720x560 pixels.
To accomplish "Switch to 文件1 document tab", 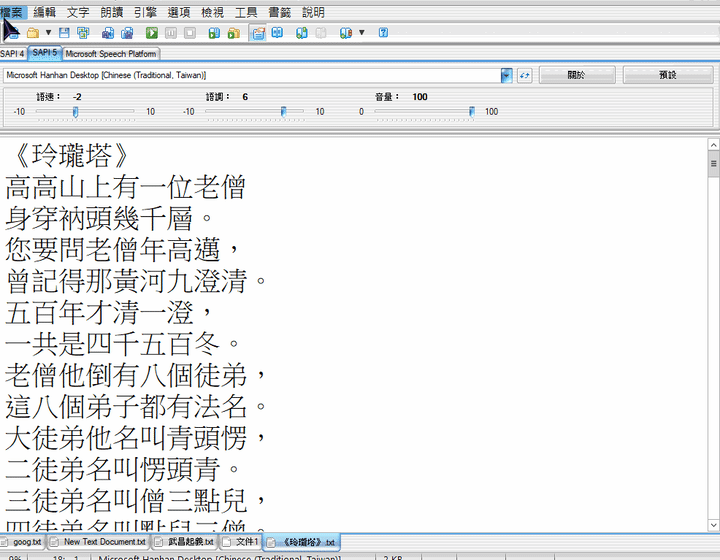I will [x=241, y=542].
